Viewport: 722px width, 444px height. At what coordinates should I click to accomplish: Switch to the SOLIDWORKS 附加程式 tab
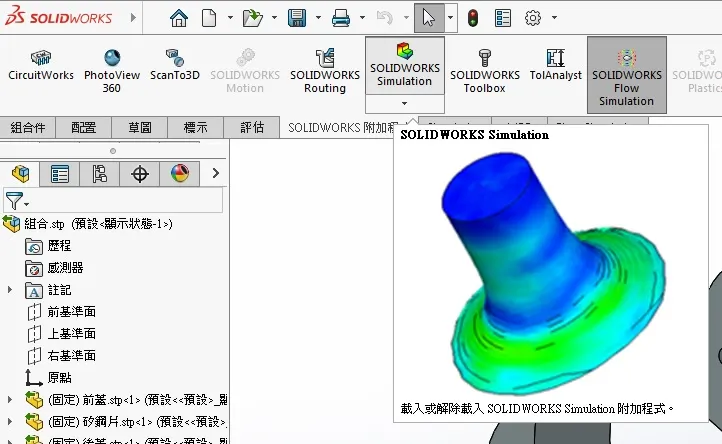(x=343, y=128)
